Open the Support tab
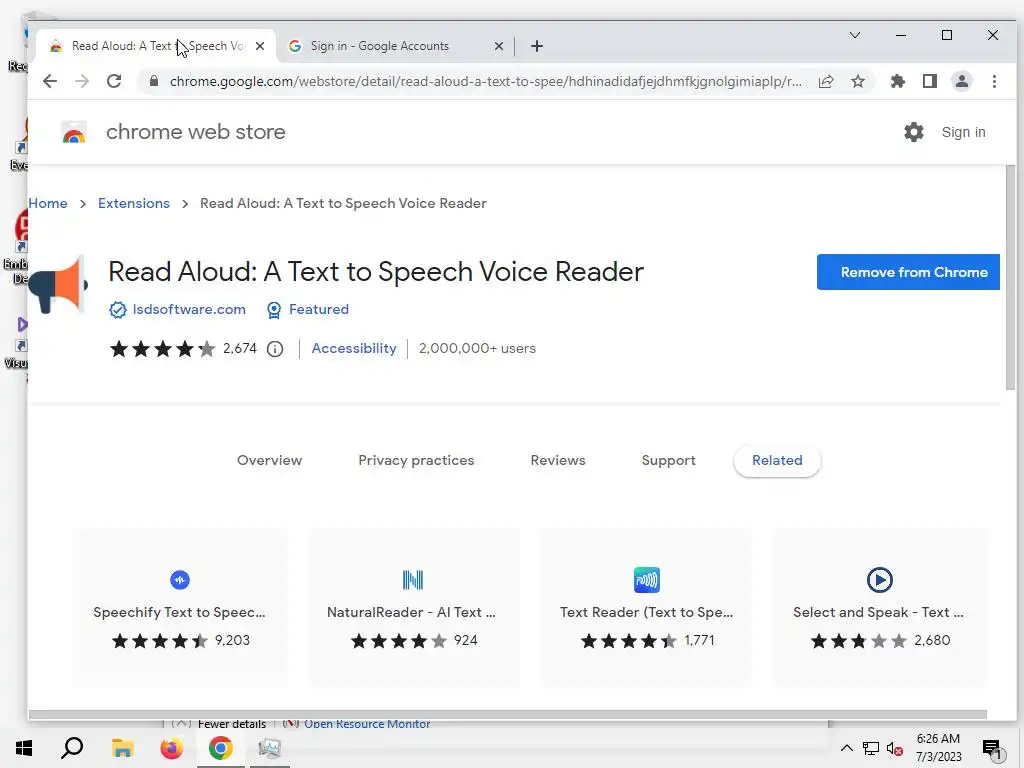The height and width of the screenshot is (768, 1024). (x=668, y=460)
